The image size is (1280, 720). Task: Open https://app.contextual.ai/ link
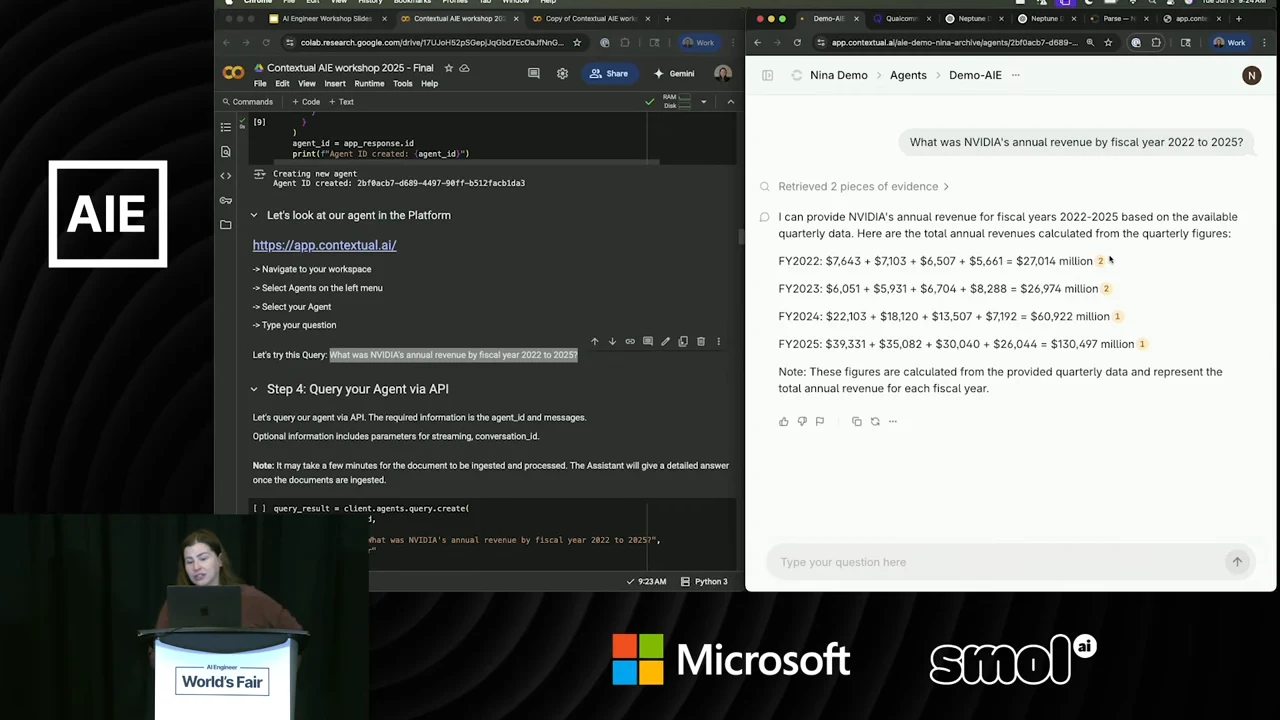(x=324, y=245)
